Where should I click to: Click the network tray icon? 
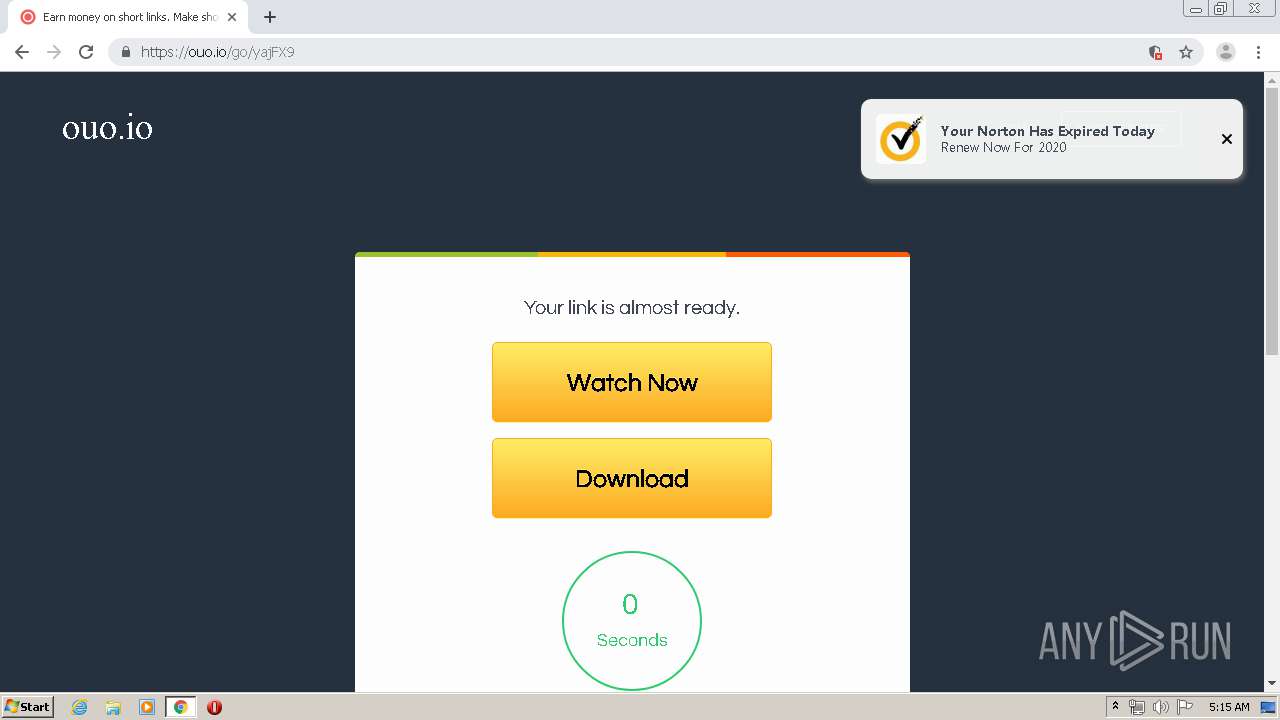point(1137,707)
